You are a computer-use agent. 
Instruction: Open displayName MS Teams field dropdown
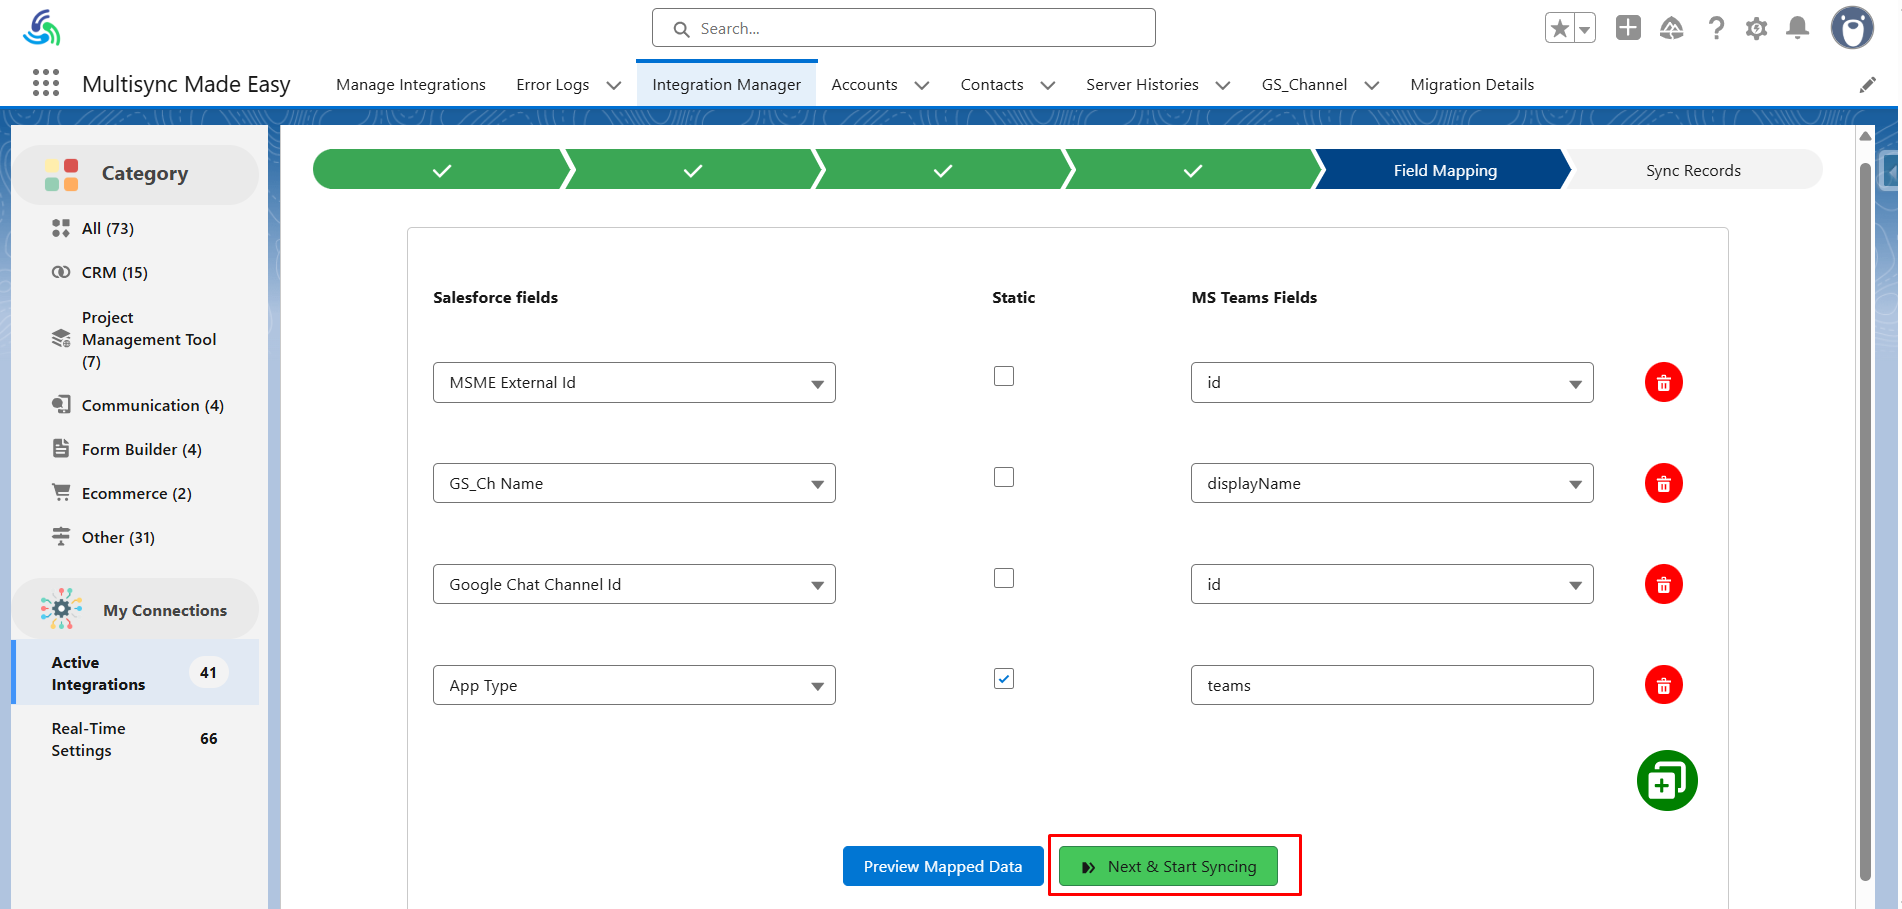tap(1391, 484)
